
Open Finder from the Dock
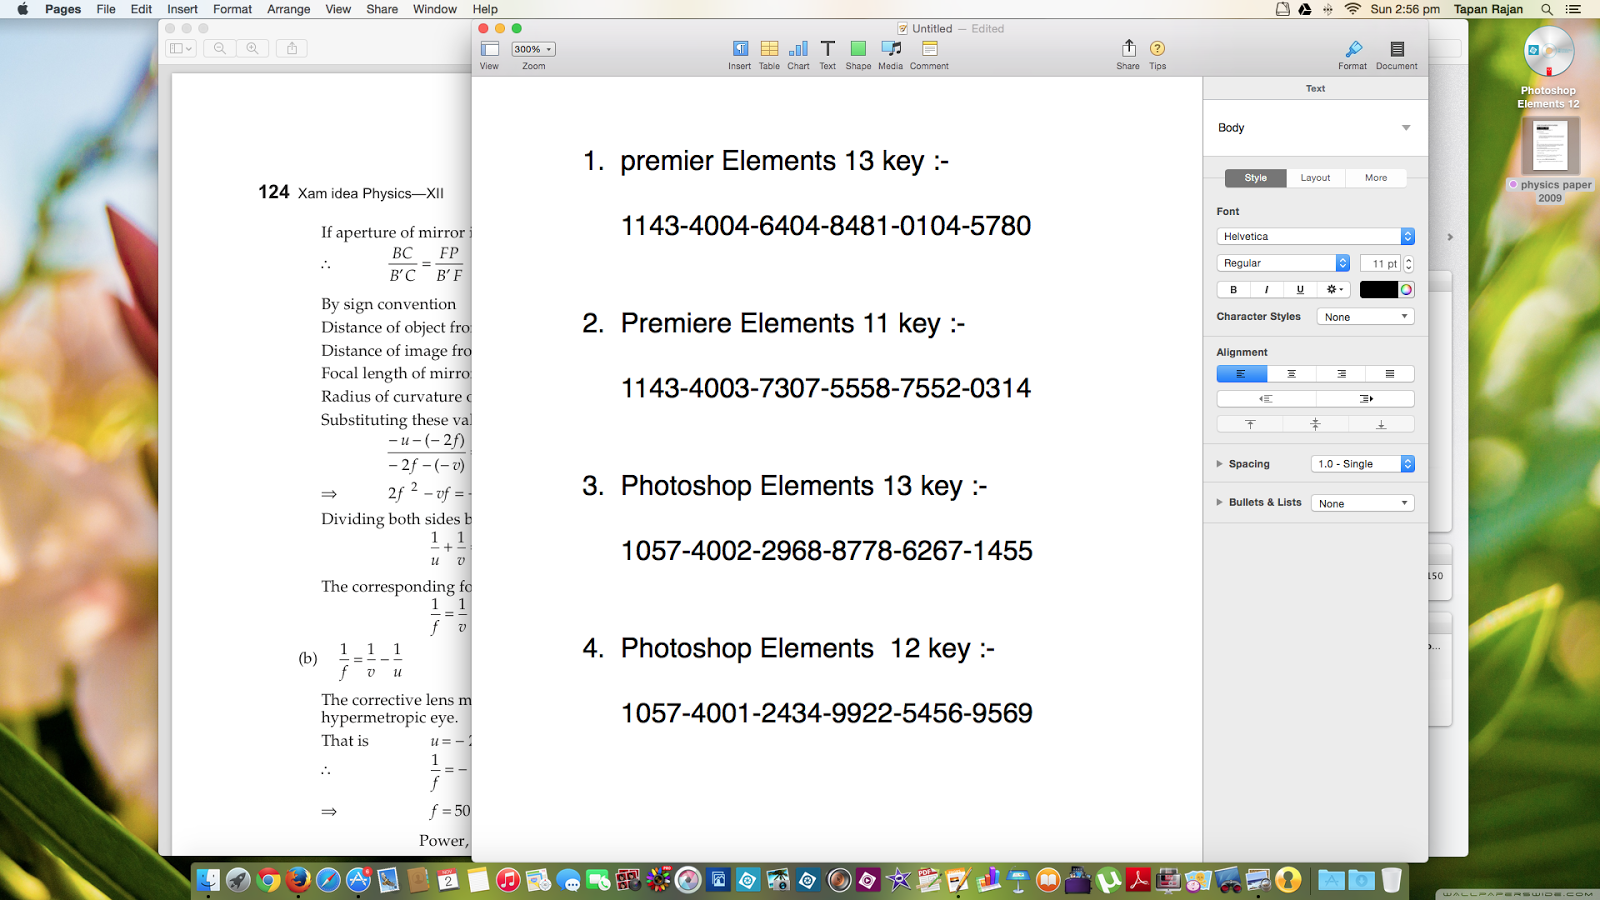208,880
